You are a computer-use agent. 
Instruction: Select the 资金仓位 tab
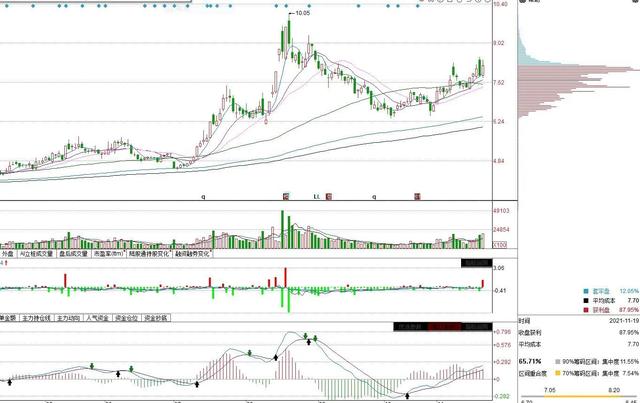coord(126,318)
